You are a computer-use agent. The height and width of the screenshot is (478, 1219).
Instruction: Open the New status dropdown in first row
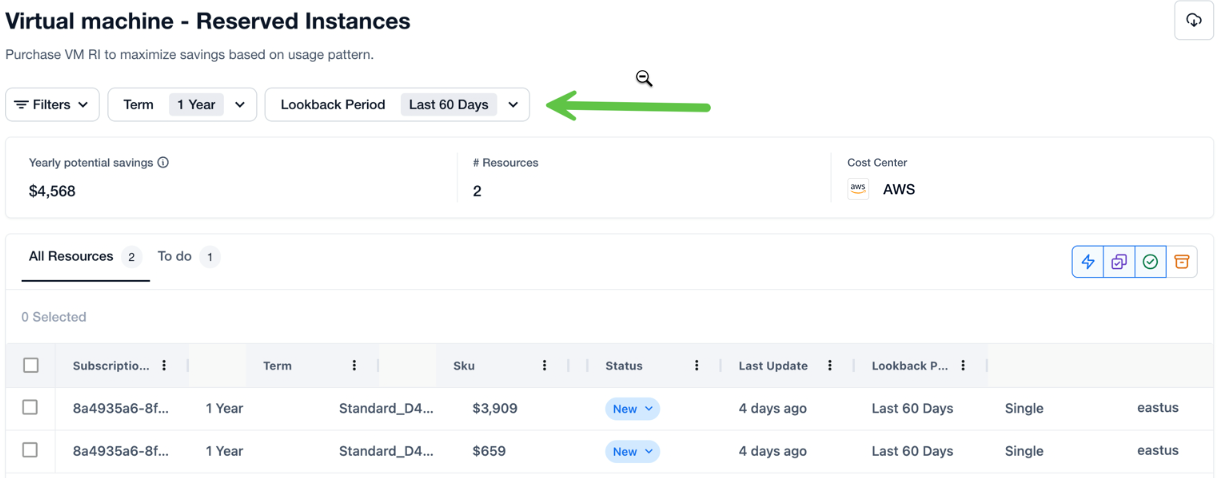pos(632,409)
